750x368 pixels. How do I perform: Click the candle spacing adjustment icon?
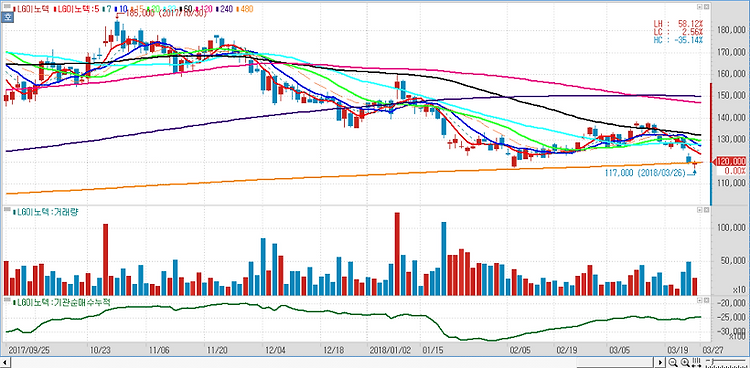(696, 362)
